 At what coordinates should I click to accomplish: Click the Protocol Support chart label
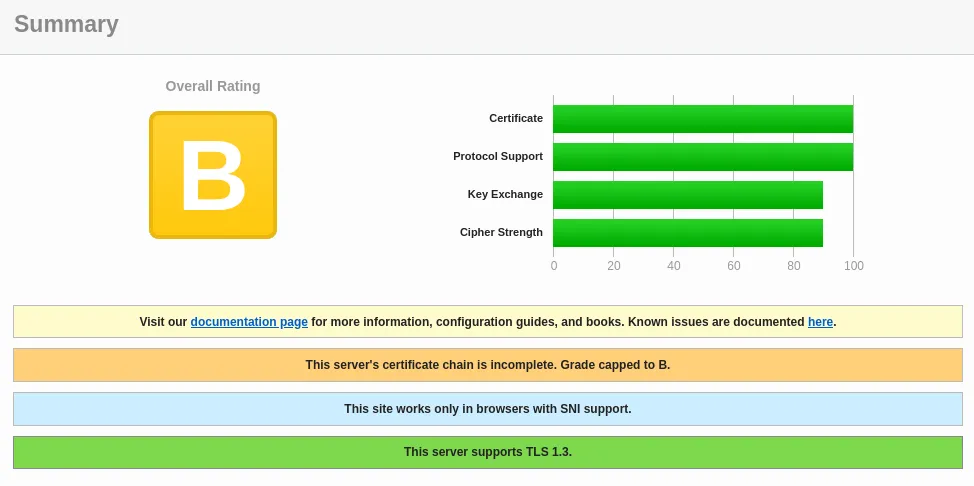coord(497,156)
